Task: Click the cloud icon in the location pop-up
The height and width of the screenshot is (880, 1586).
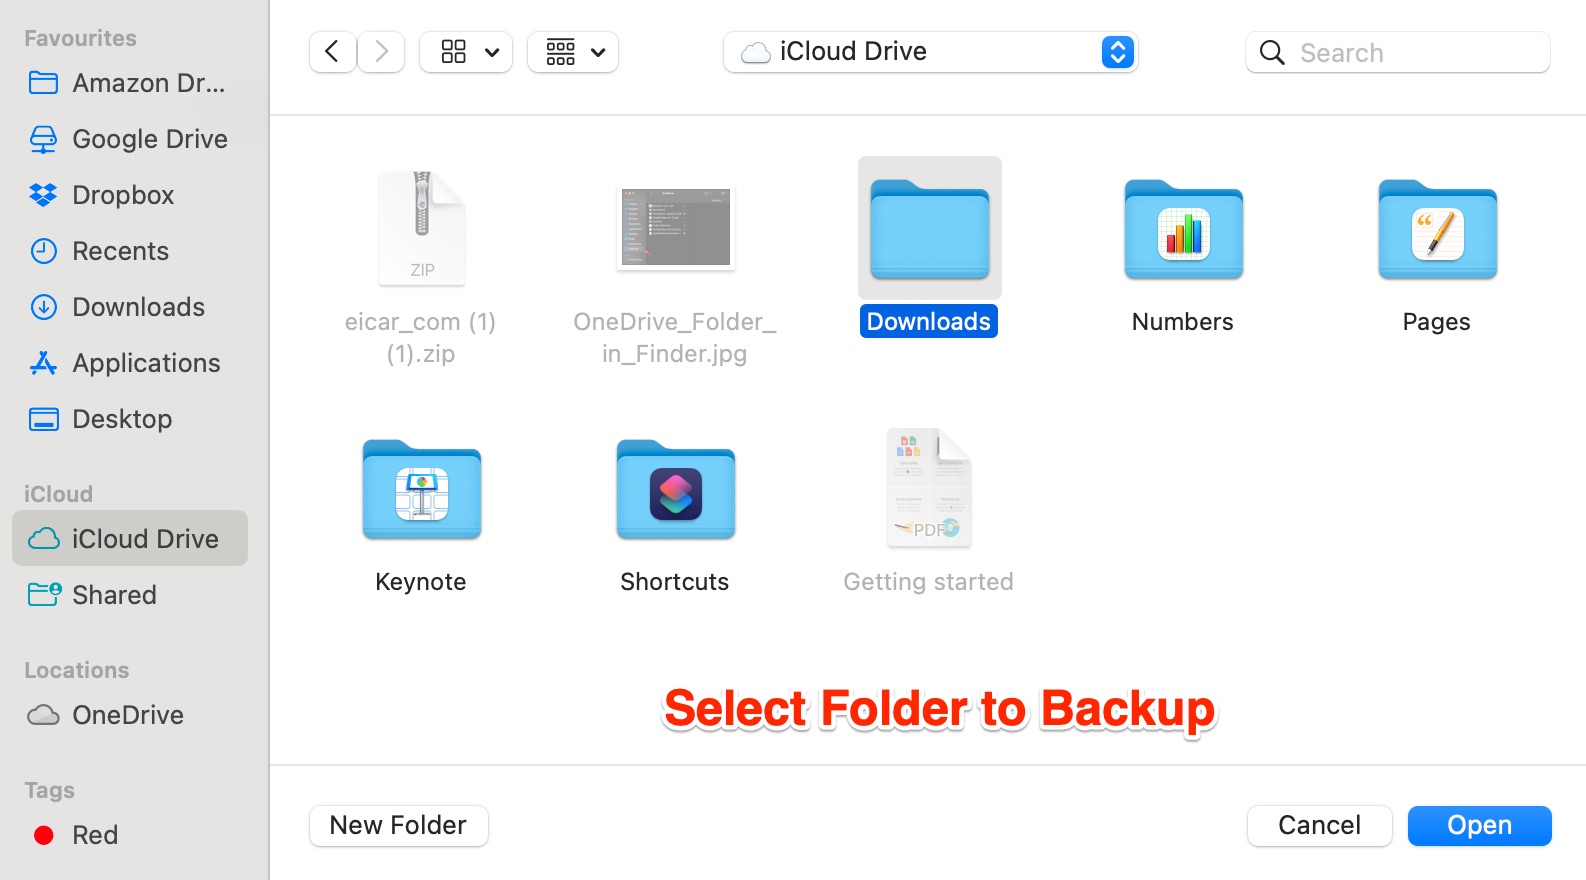Action: (755, 52)
